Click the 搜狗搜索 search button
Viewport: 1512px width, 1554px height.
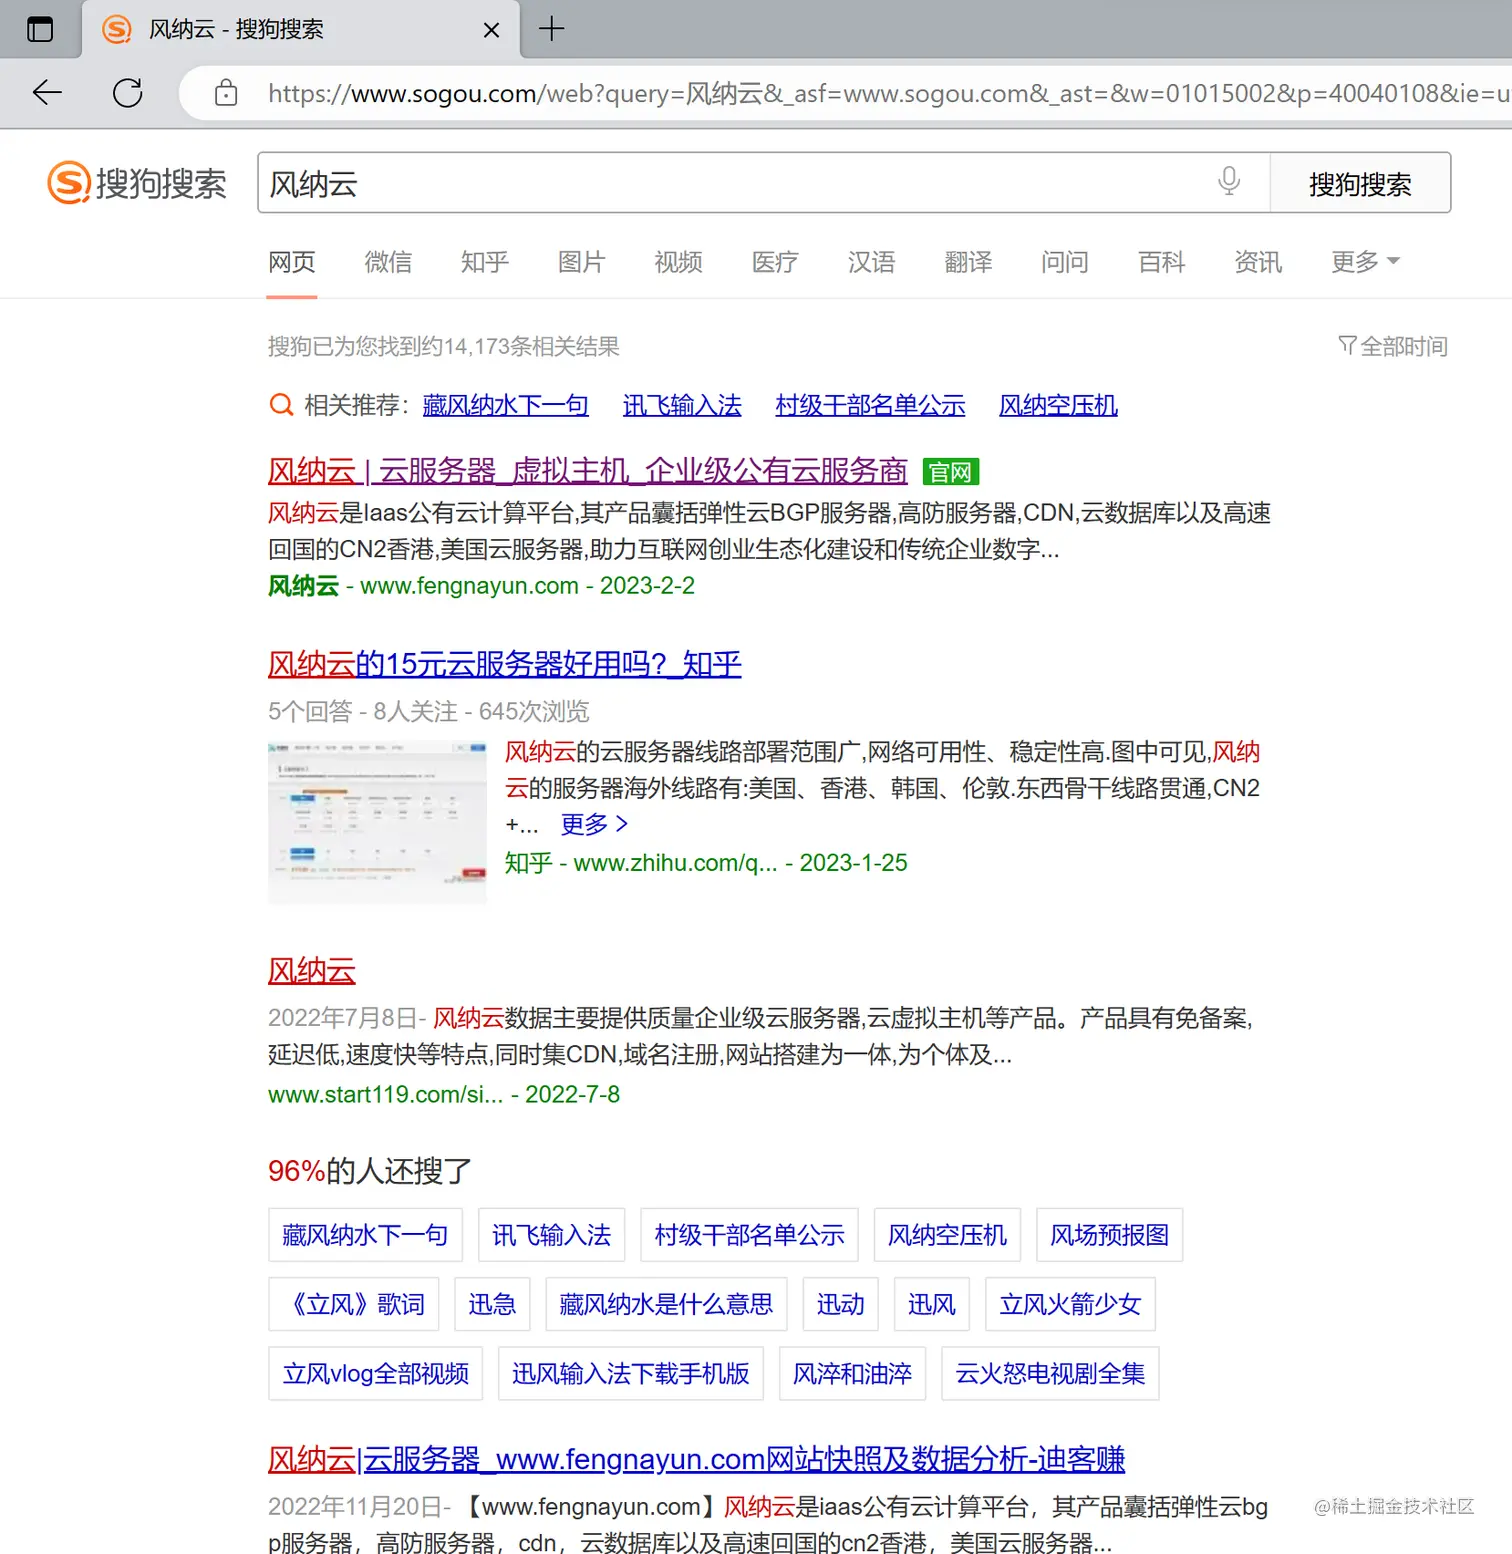[x=1360, y=183]
